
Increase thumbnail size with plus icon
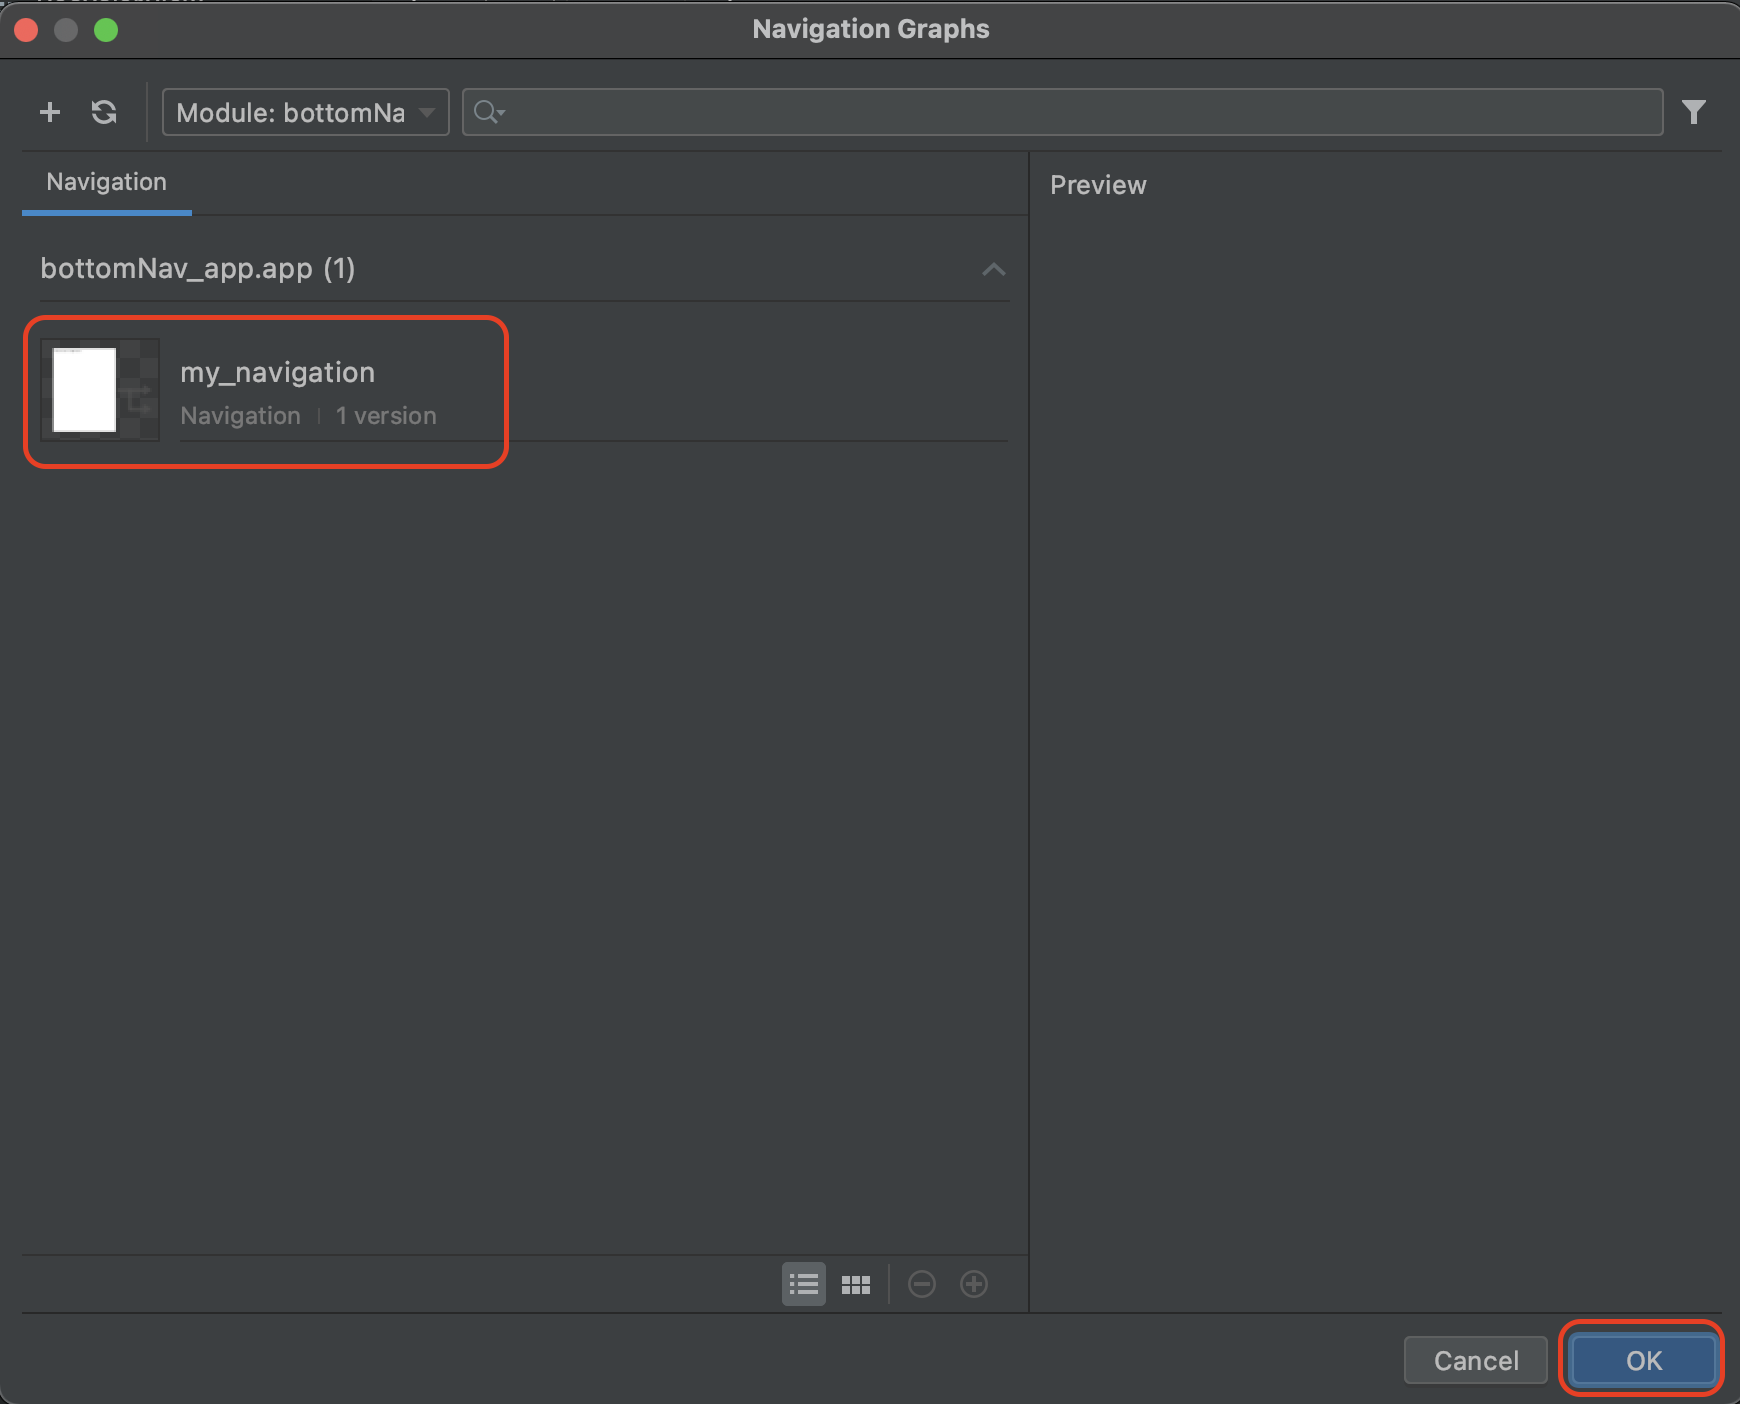(974, 1284)
